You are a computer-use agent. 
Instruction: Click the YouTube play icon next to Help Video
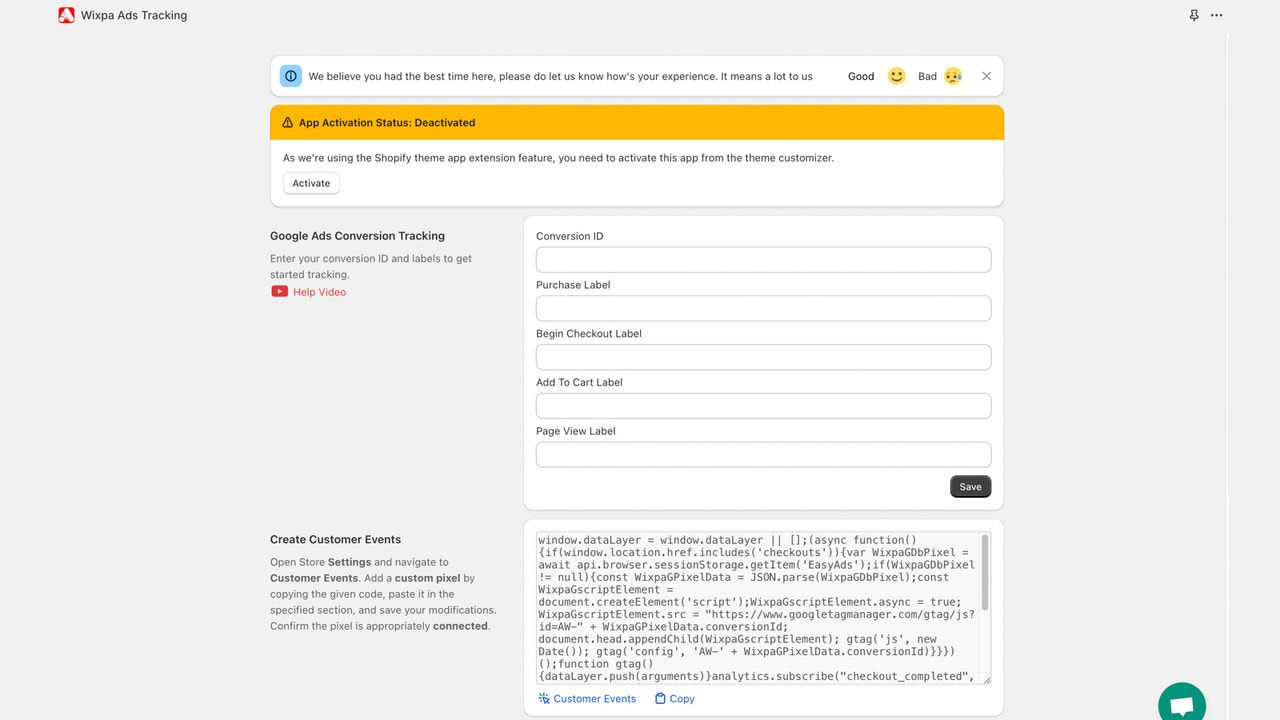tap(279, 291)
